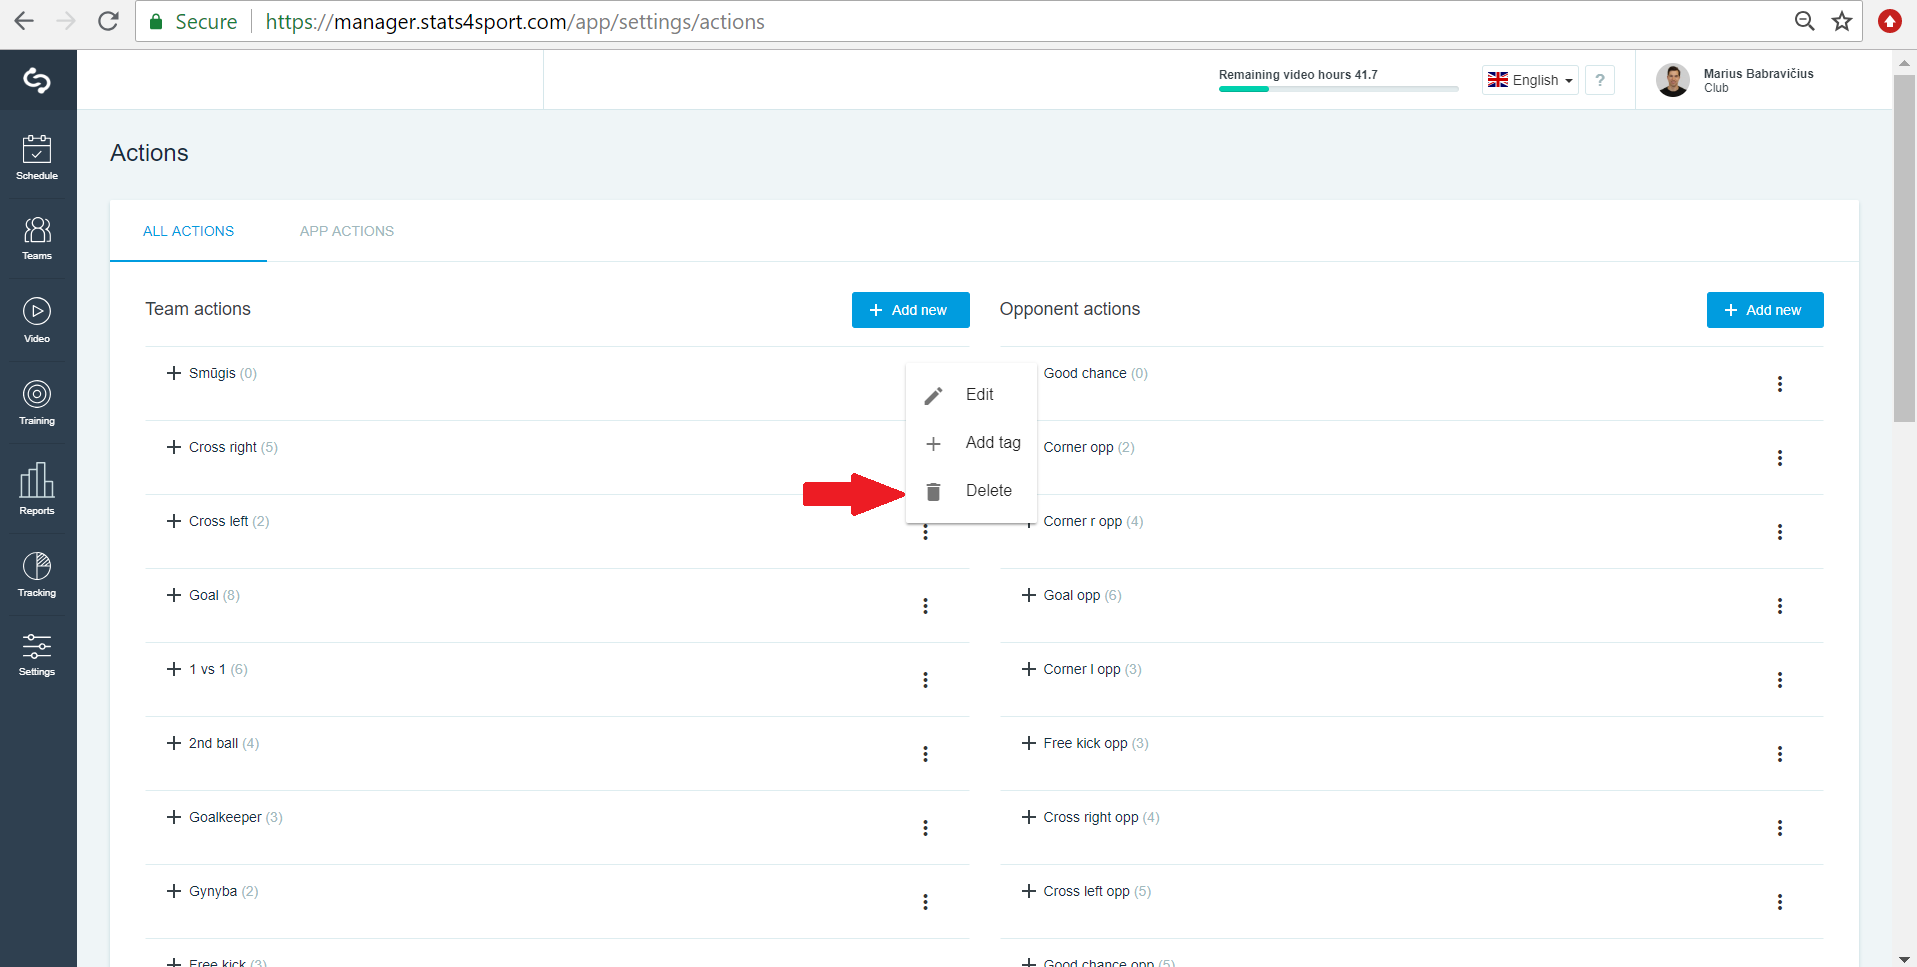Expand the Cross left action
This screenshot has height=967, width=1917.
(x=174, y=521)
